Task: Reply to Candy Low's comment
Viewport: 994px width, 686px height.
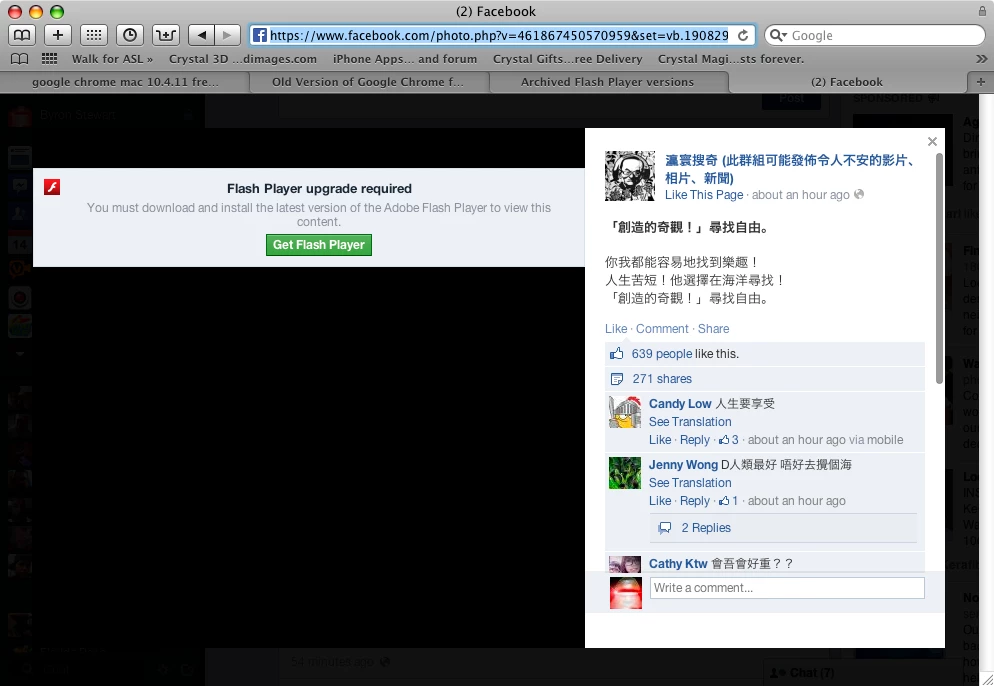Action: point(695,440)
